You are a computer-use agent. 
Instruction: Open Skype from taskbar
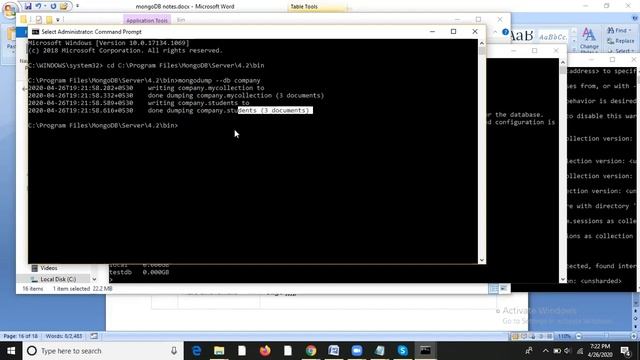(x=402, y=351)
